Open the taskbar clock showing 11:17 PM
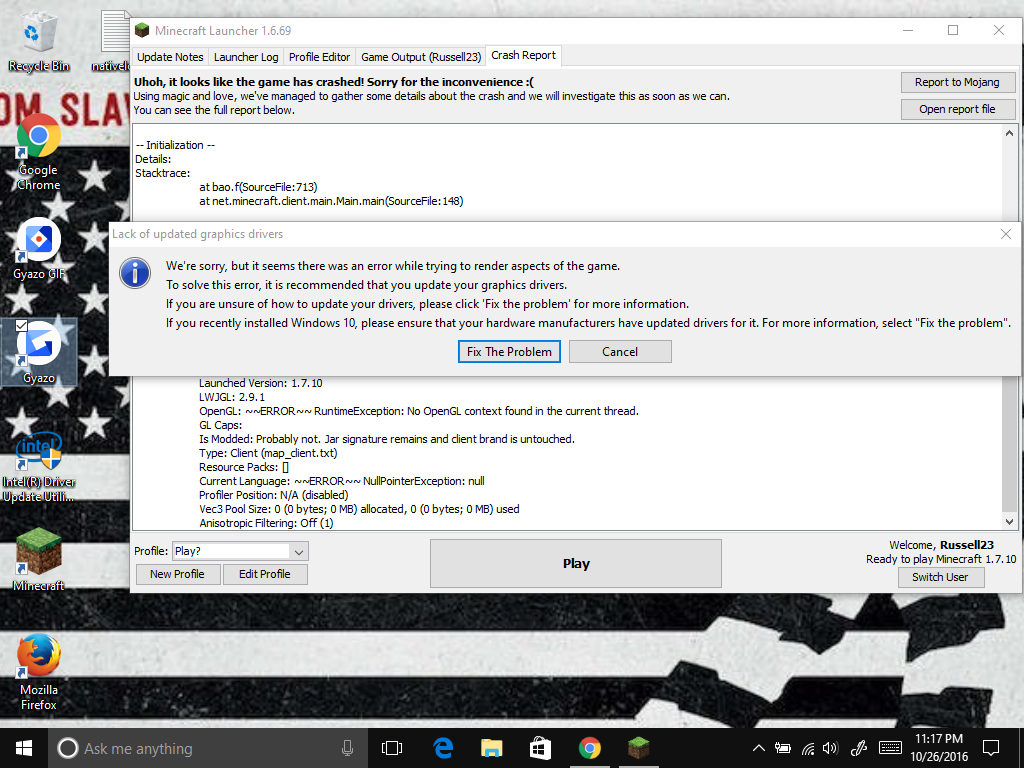Image resolution: width=1024 pixels, height=768 pixels. point(939,748)
